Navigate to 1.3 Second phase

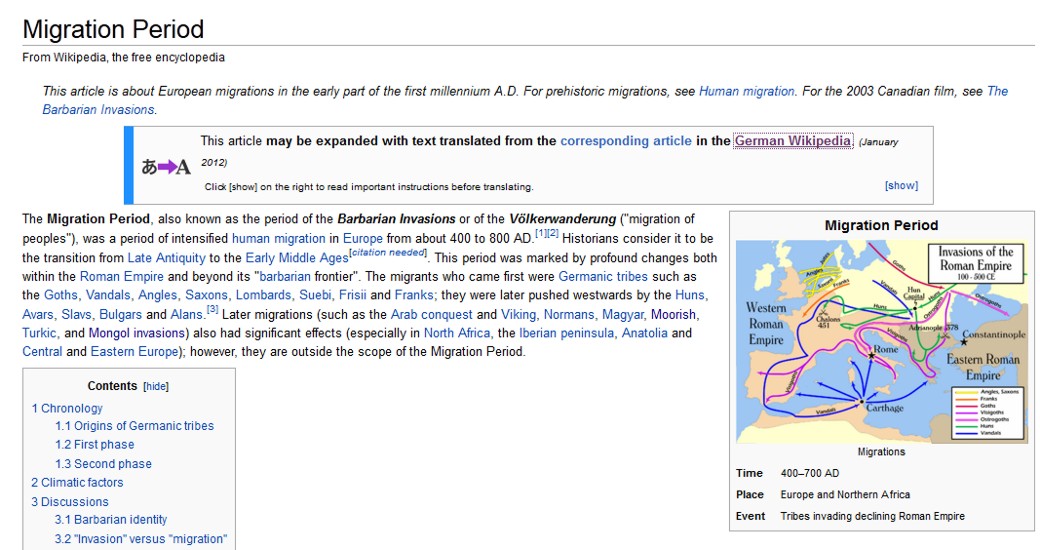[103, 464]
